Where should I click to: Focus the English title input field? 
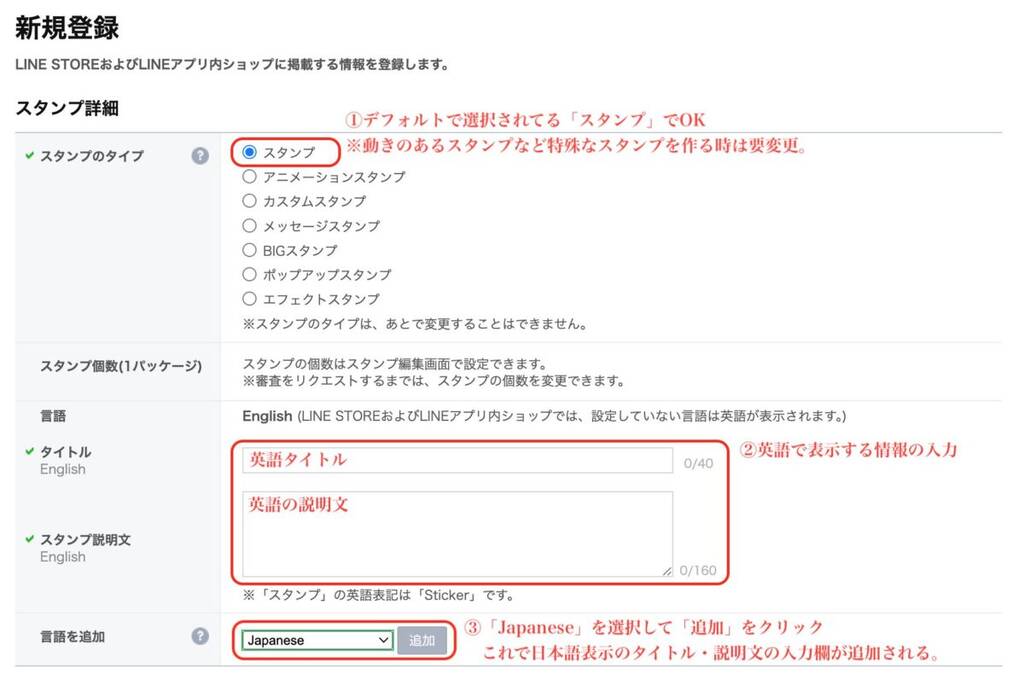click(458, 460)
